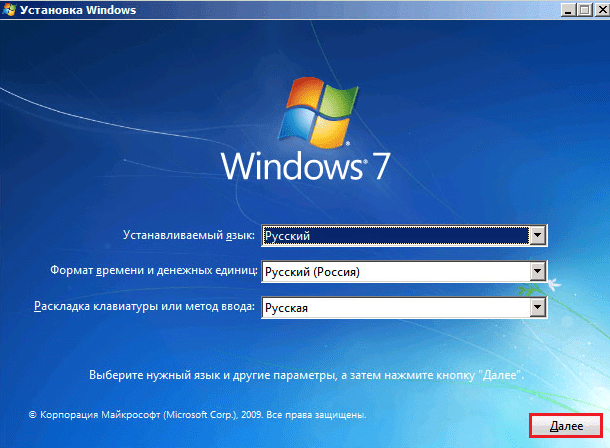Click the Установка Windows title text

(78, 10)
